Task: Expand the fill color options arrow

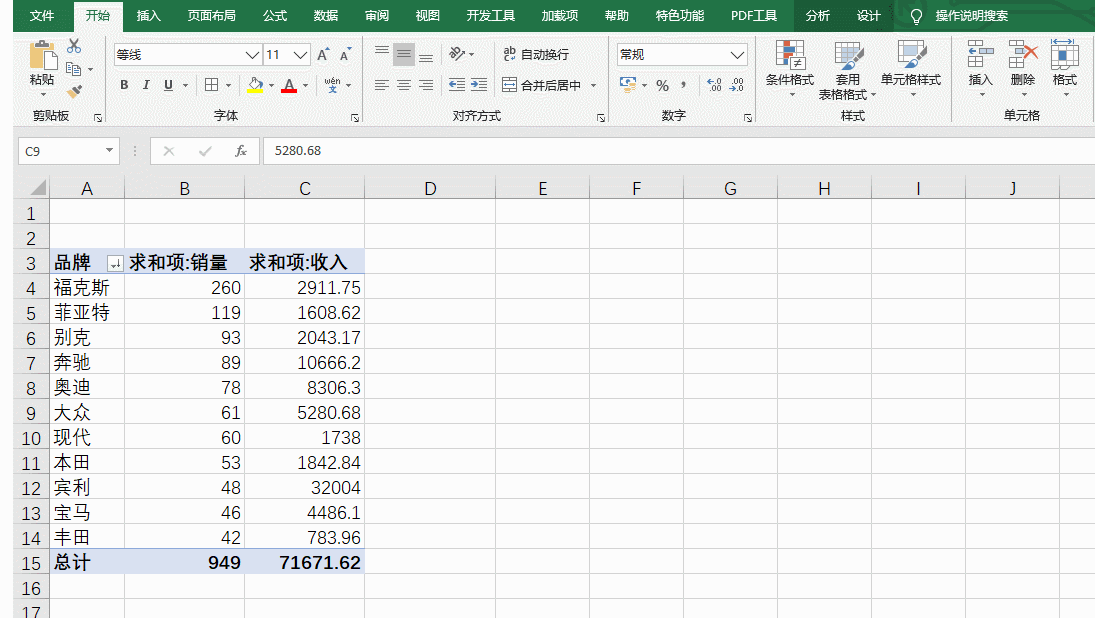Action: (271, 85)
